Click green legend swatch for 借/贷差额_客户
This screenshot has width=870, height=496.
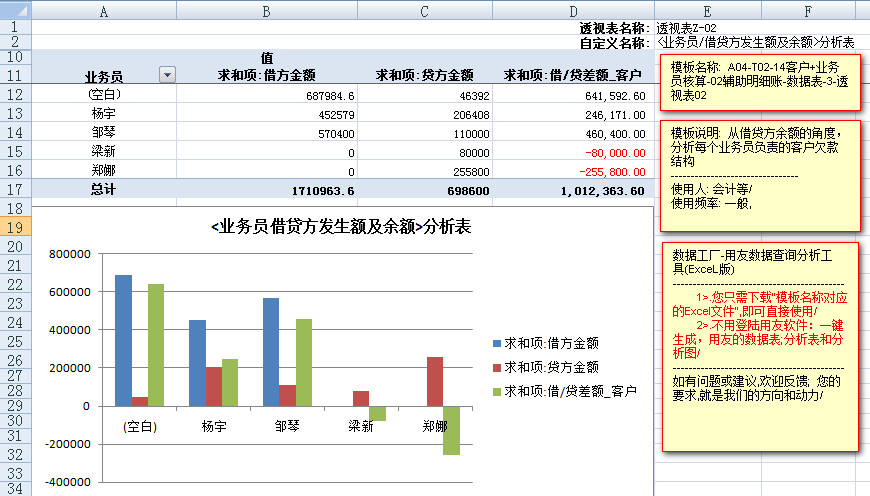pos(495,391)
